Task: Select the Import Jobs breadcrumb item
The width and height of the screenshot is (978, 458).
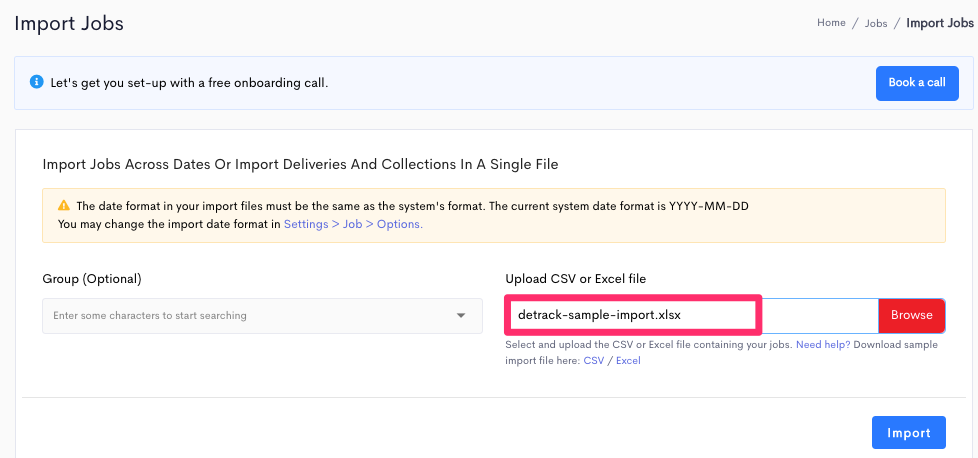Action: 939,23
